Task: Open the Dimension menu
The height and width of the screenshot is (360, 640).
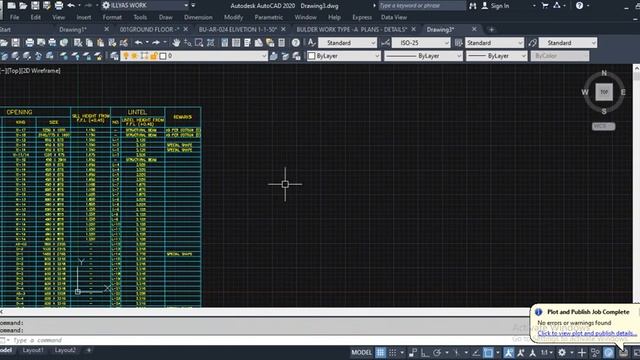Action: coord(198,17)
